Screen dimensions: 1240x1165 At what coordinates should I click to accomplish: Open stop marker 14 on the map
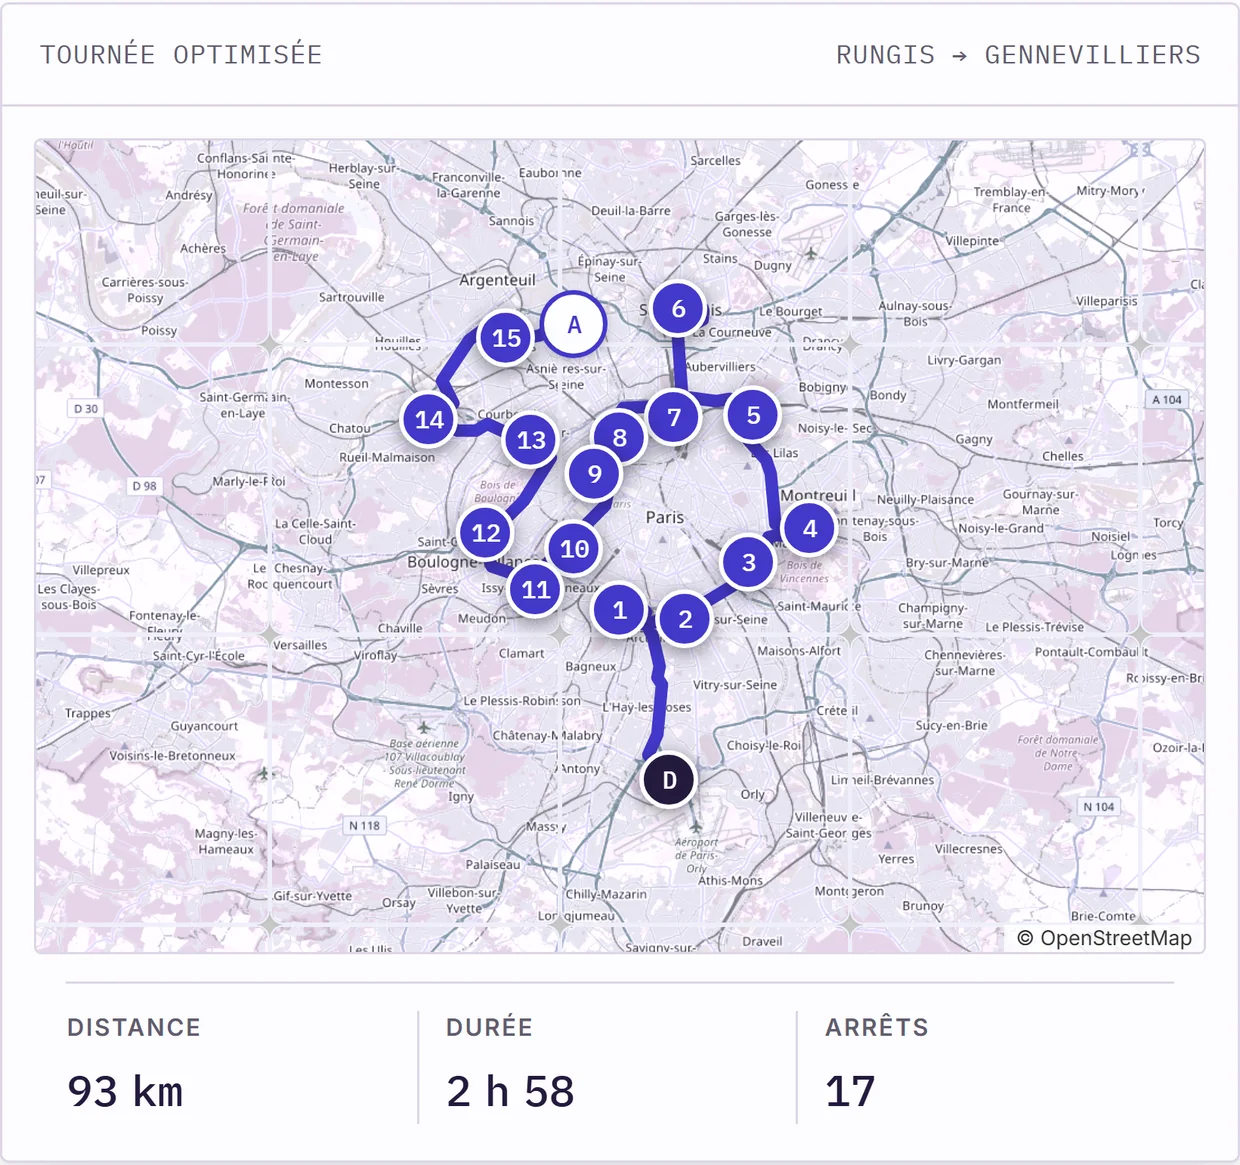click(x=429, y=420)
